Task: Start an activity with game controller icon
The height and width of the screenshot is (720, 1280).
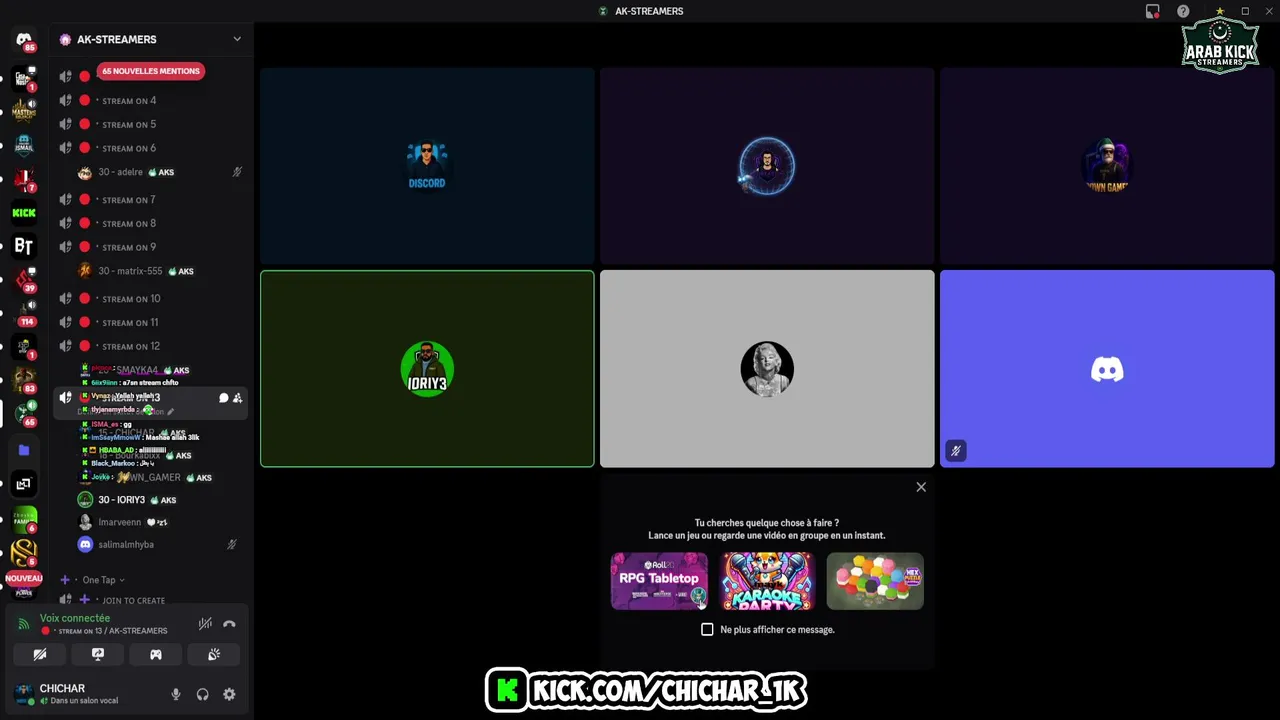Action: point(156,654)
